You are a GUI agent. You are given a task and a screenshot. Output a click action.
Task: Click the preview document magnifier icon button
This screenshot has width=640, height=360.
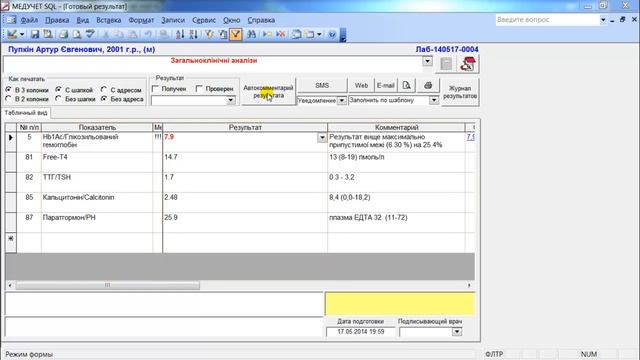point(407,85)
